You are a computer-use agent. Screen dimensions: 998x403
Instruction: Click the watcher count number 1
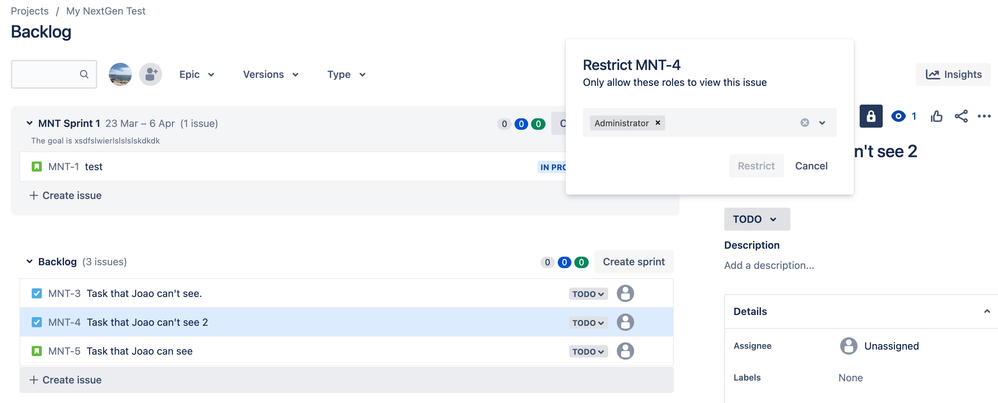914,116
